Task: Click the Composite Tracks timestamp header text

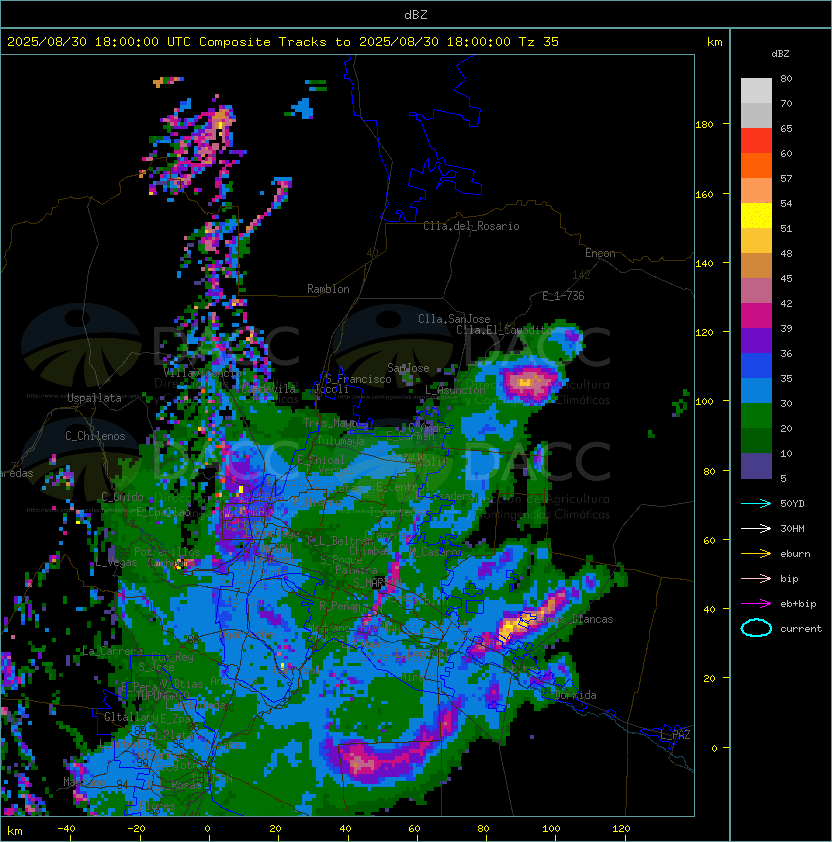Action: pos(283,42)
